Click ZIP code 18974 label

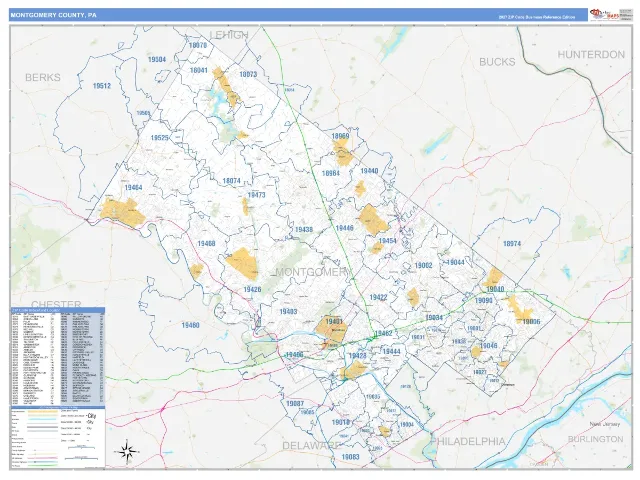pos(512,243)
